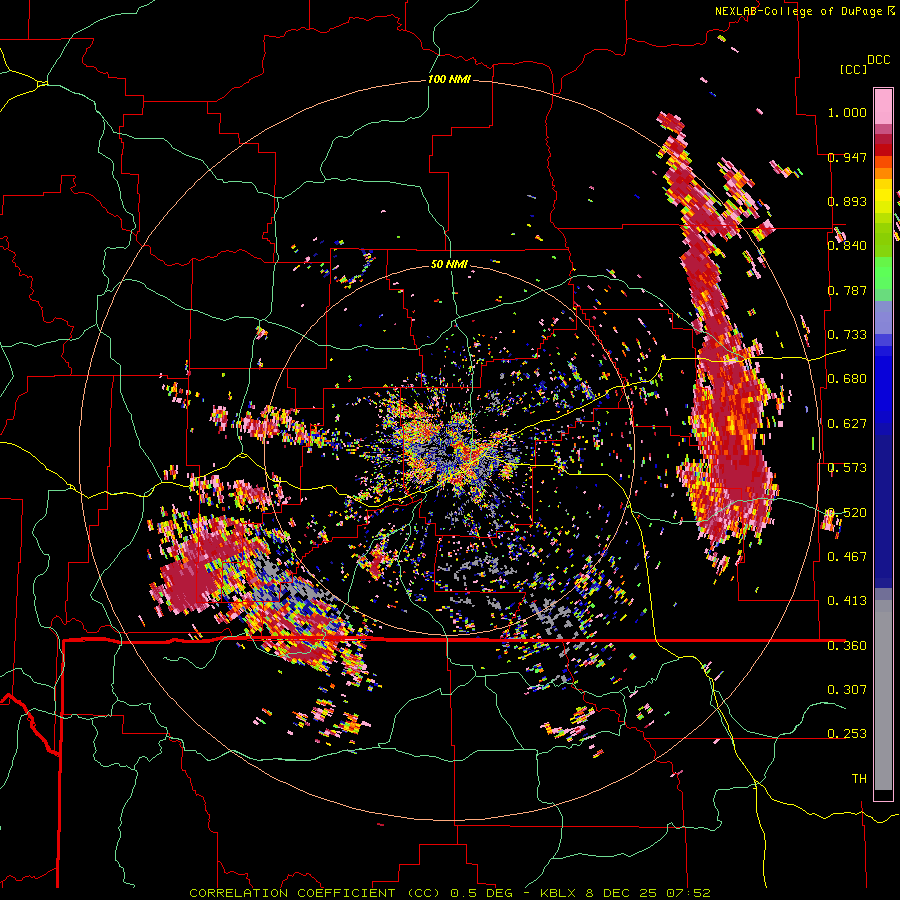Screen dimensions: 900x900
Task: Pick the gray legend color band
Action: (883, 695)
